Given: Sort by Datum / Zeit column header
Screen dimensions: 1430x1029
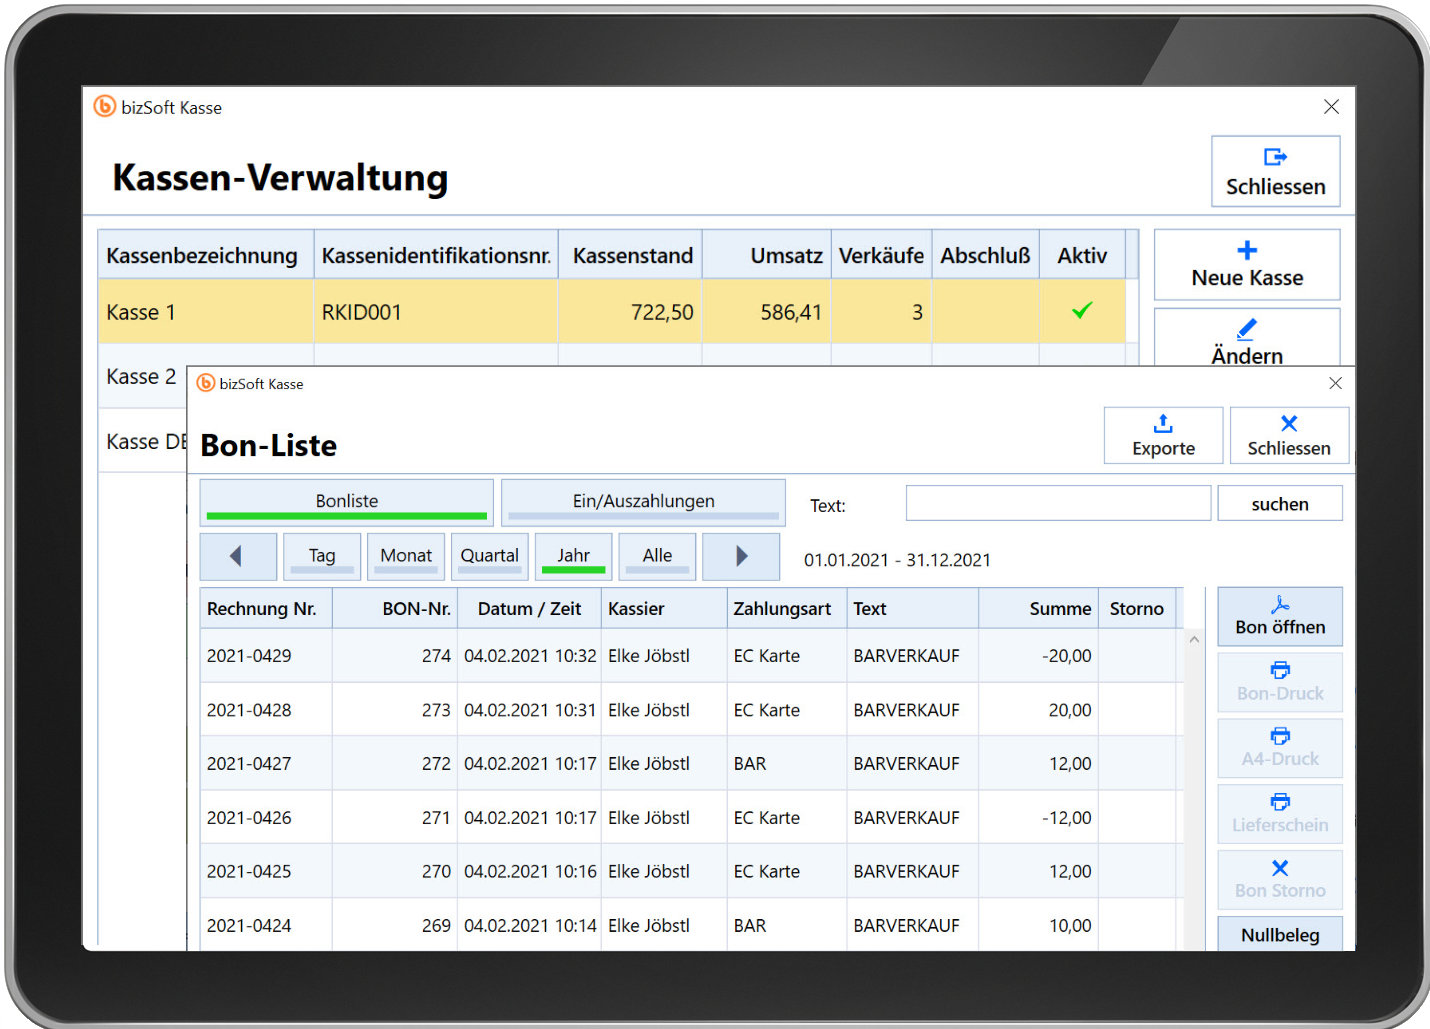Looking at the screenshot, I should tap(529, 608).
